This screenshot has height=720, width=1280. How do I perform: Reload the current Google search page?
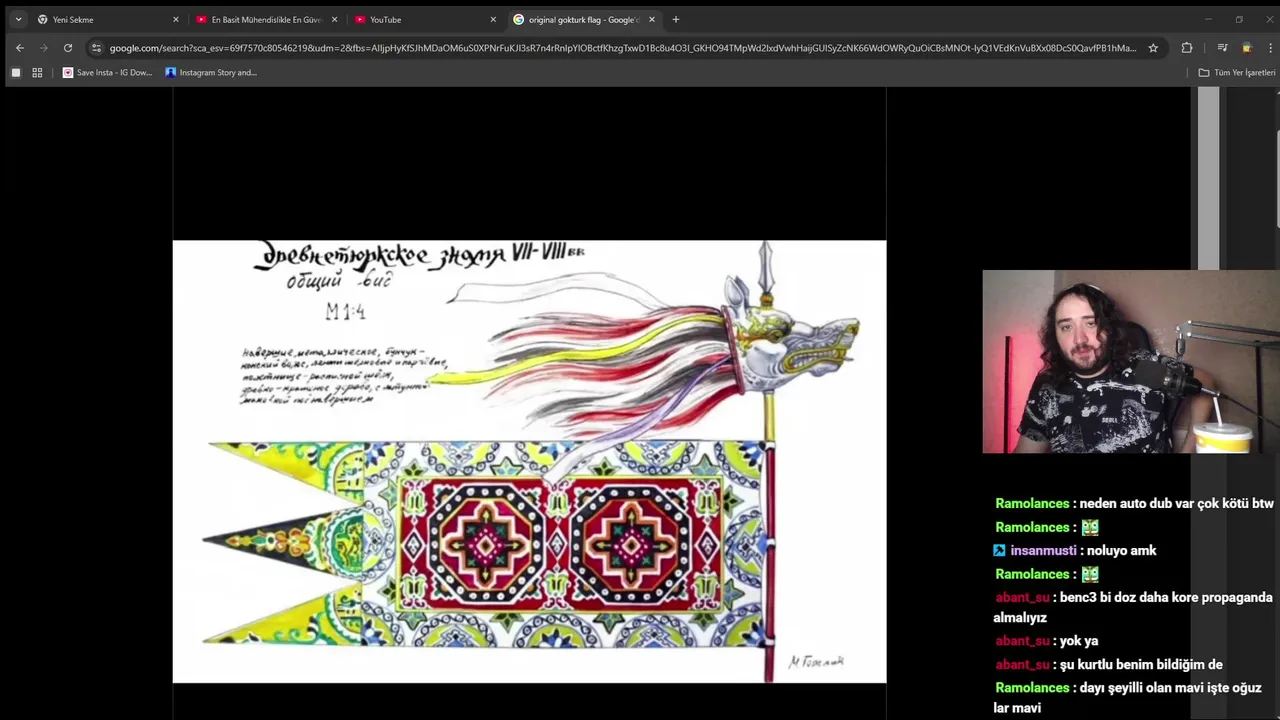68,48
